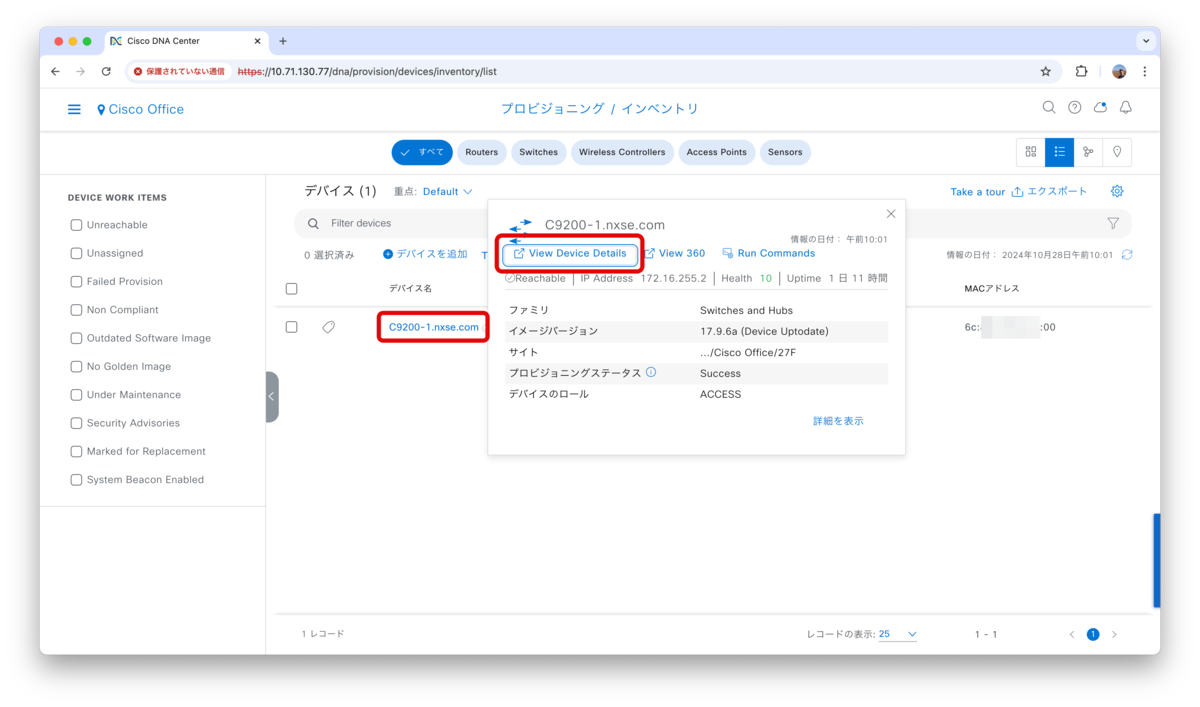Go to the next page arrow

pos(1115,634)
